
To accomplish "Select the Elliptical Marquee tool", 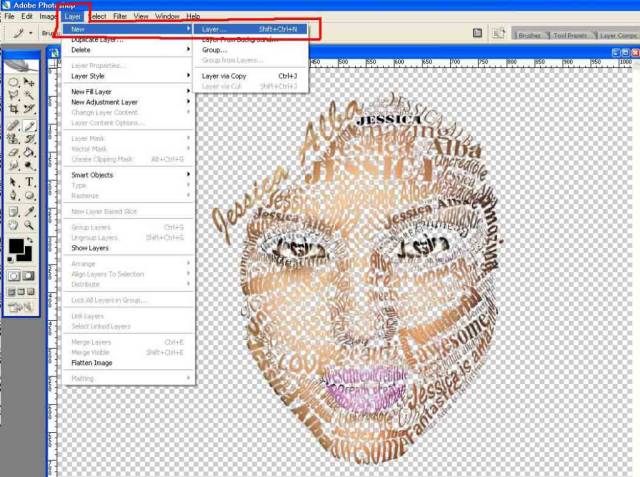I will 14,82.
